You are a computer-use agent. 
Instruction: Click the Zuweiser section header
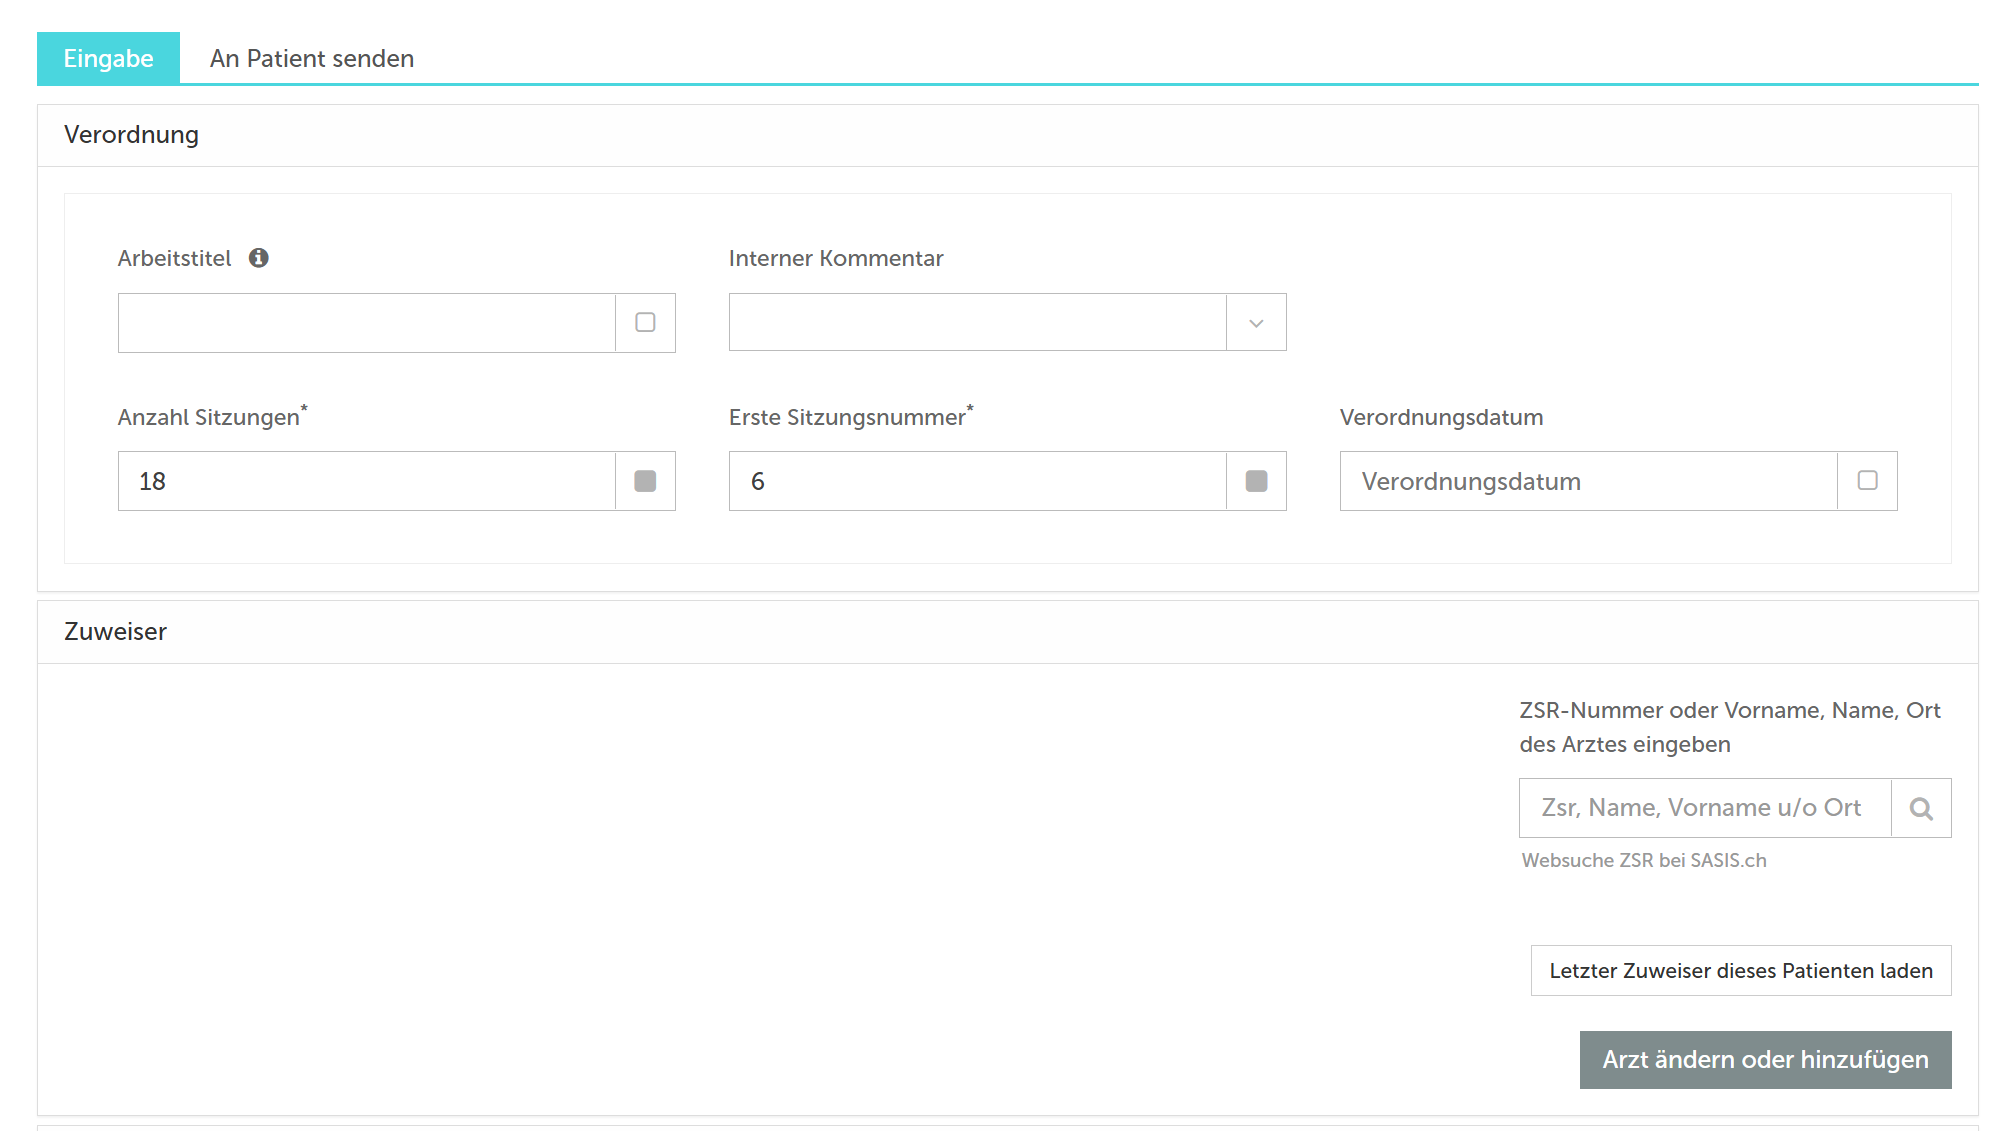[115, 632]
